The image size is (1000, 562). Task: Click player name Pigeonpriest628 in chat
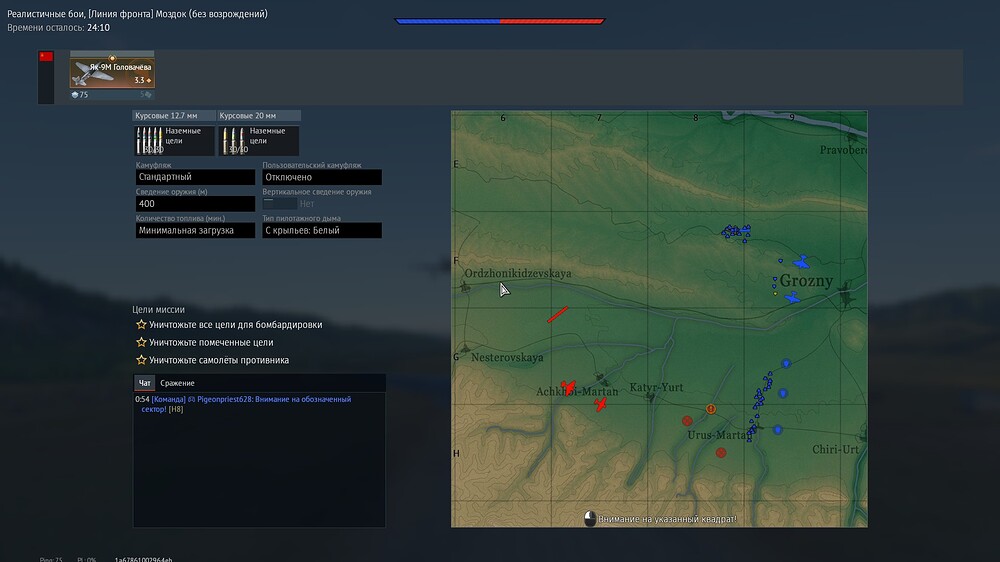click(224, 399)
